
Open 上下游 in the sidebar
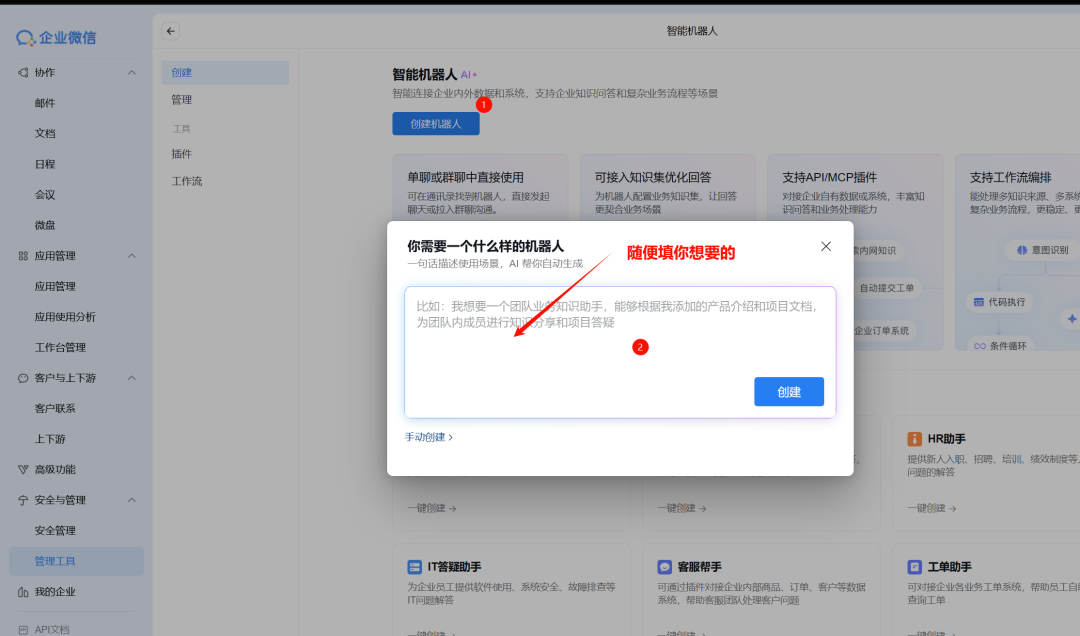[x=50, y=439]
